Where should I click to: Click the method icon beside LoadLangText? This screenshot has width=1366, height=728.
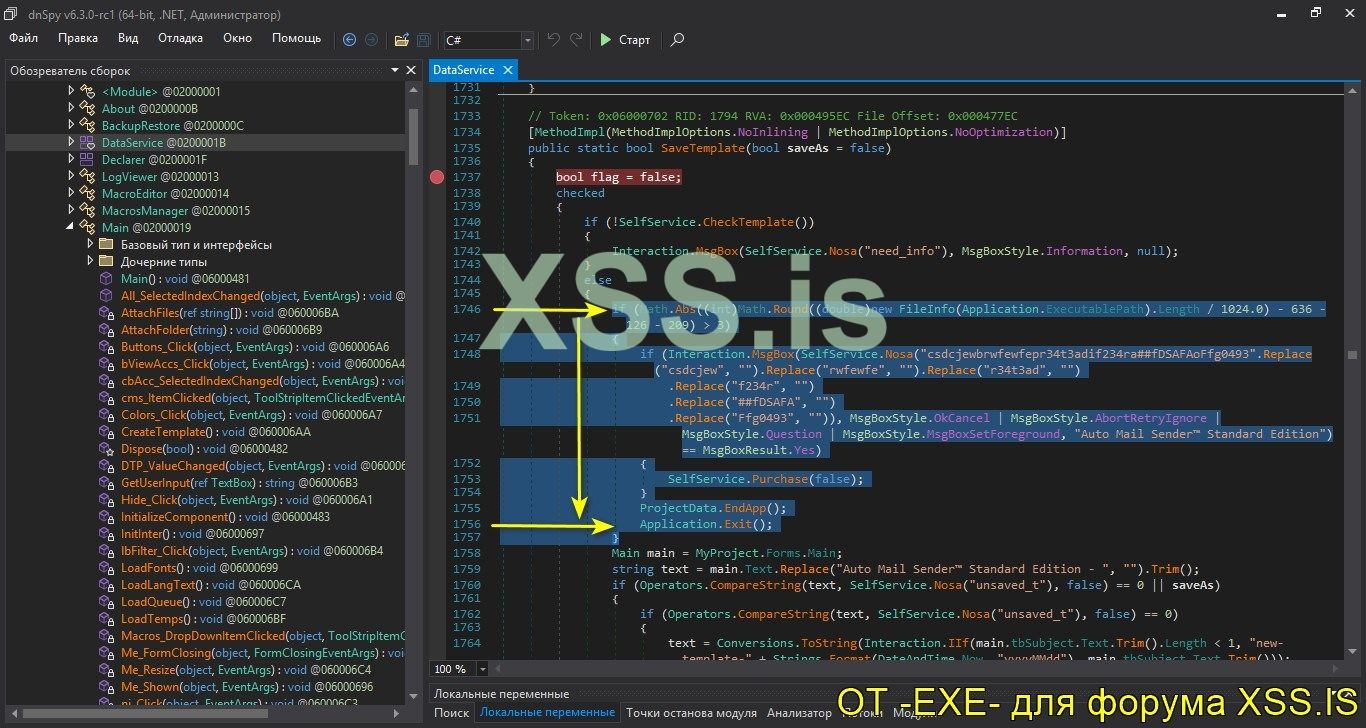[x=106, y=584]
